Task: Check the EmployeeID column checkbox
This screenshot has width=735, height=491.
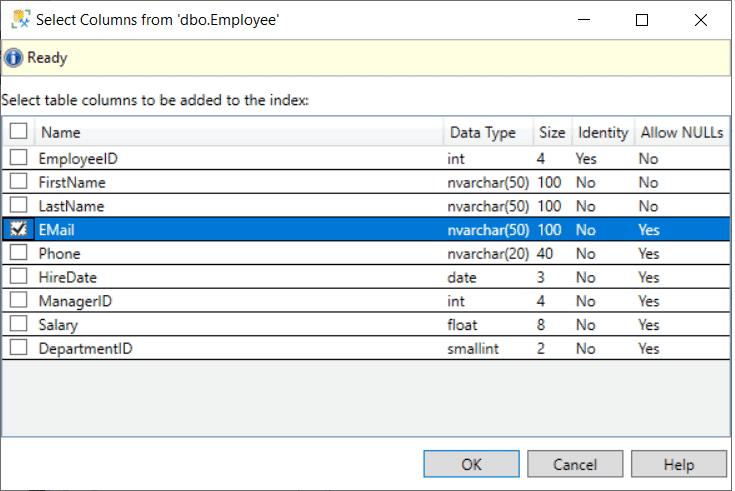Action: [x=18, y=157]
